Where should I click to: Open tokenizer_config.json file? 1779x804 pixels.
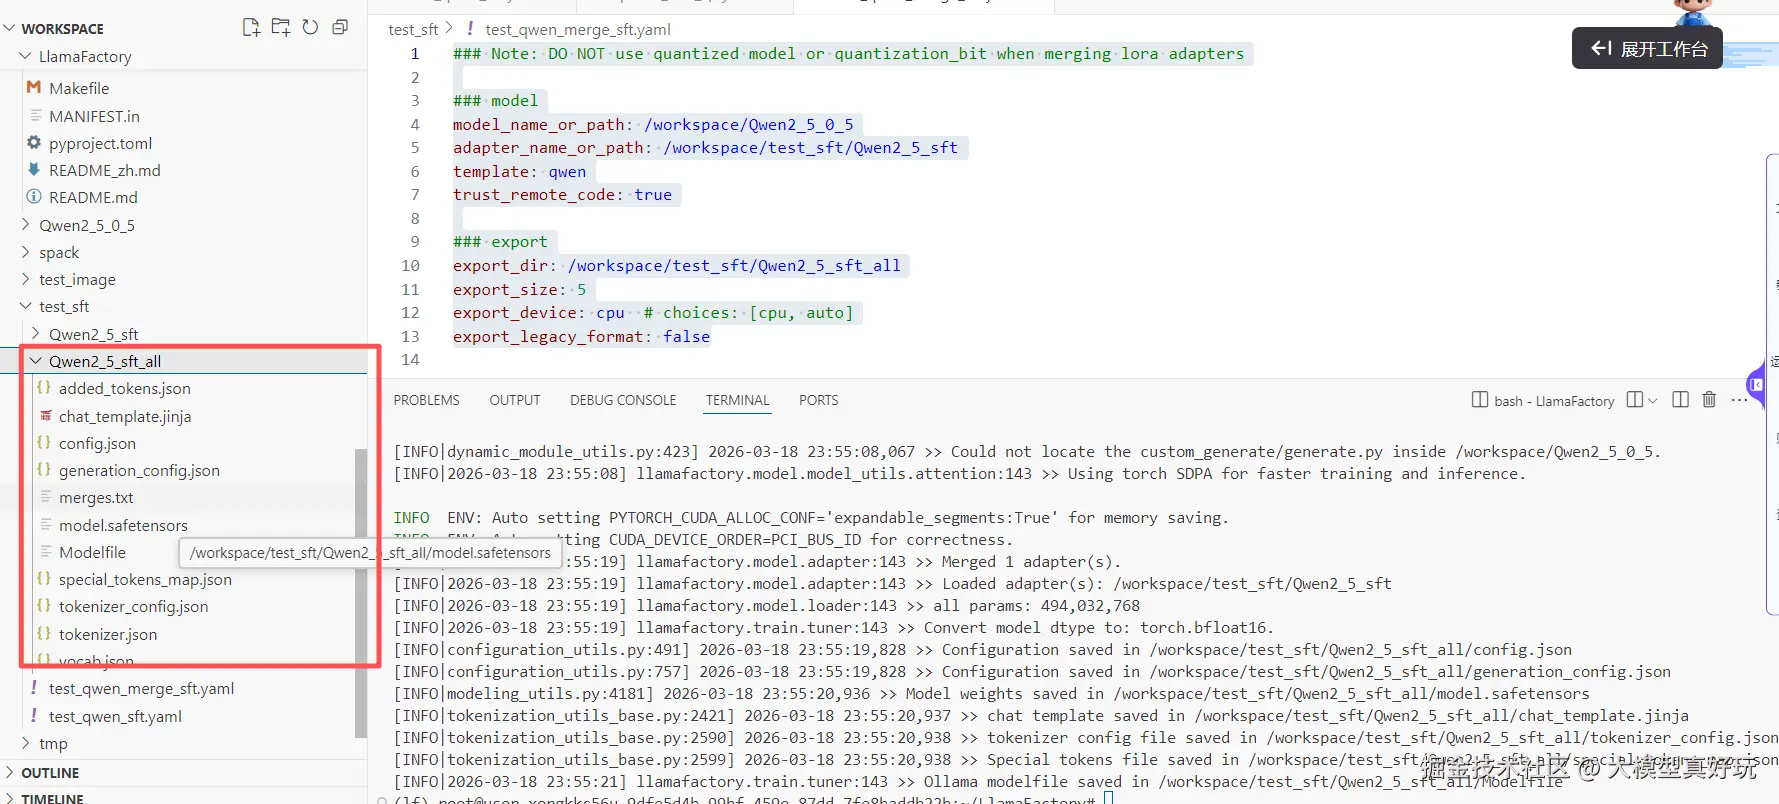(133, 606)
